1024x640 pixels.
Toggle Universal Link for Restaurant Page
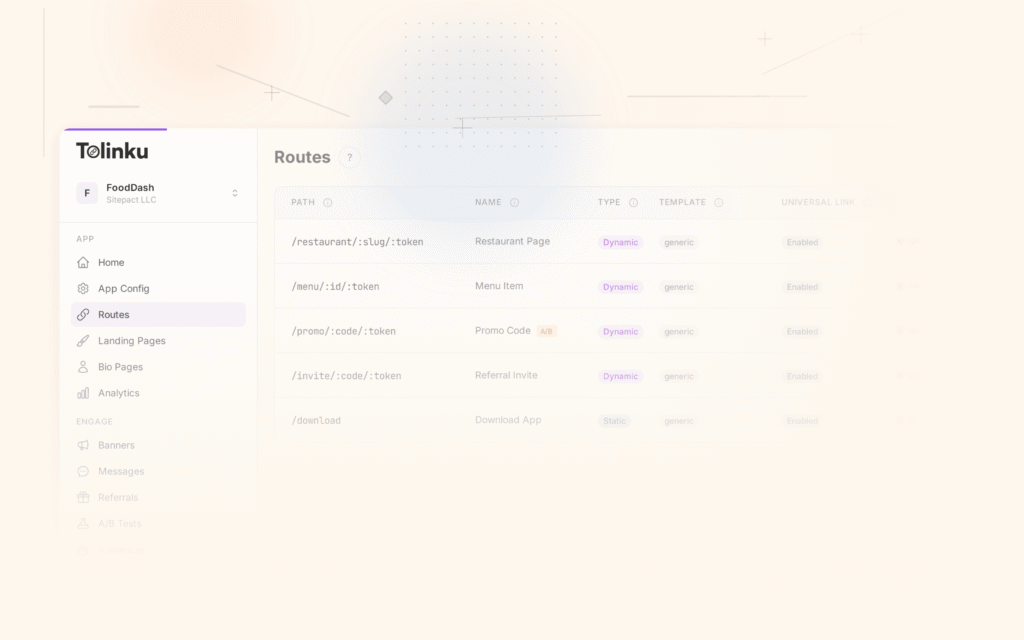pyautogui.click(x=801, y=242)
